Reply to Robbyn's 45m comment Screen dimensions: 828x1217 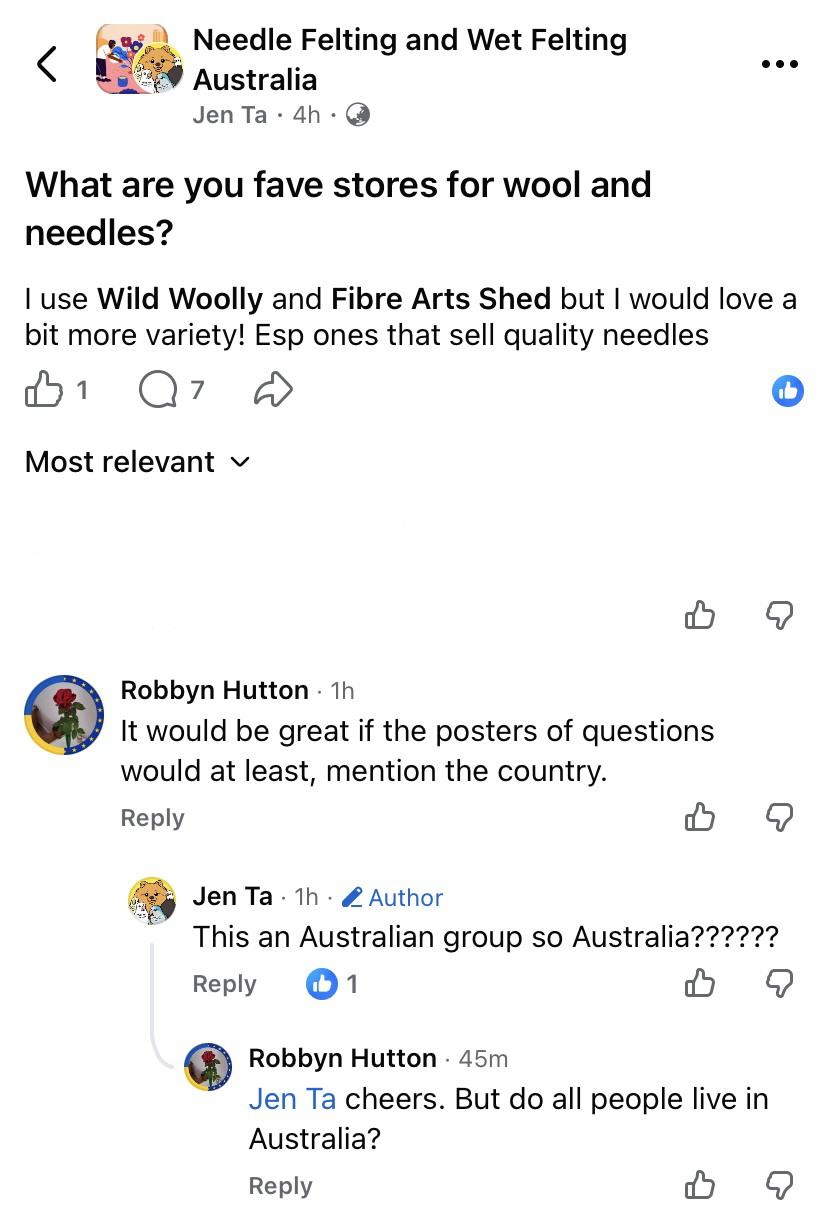(x=280, y=1186)
